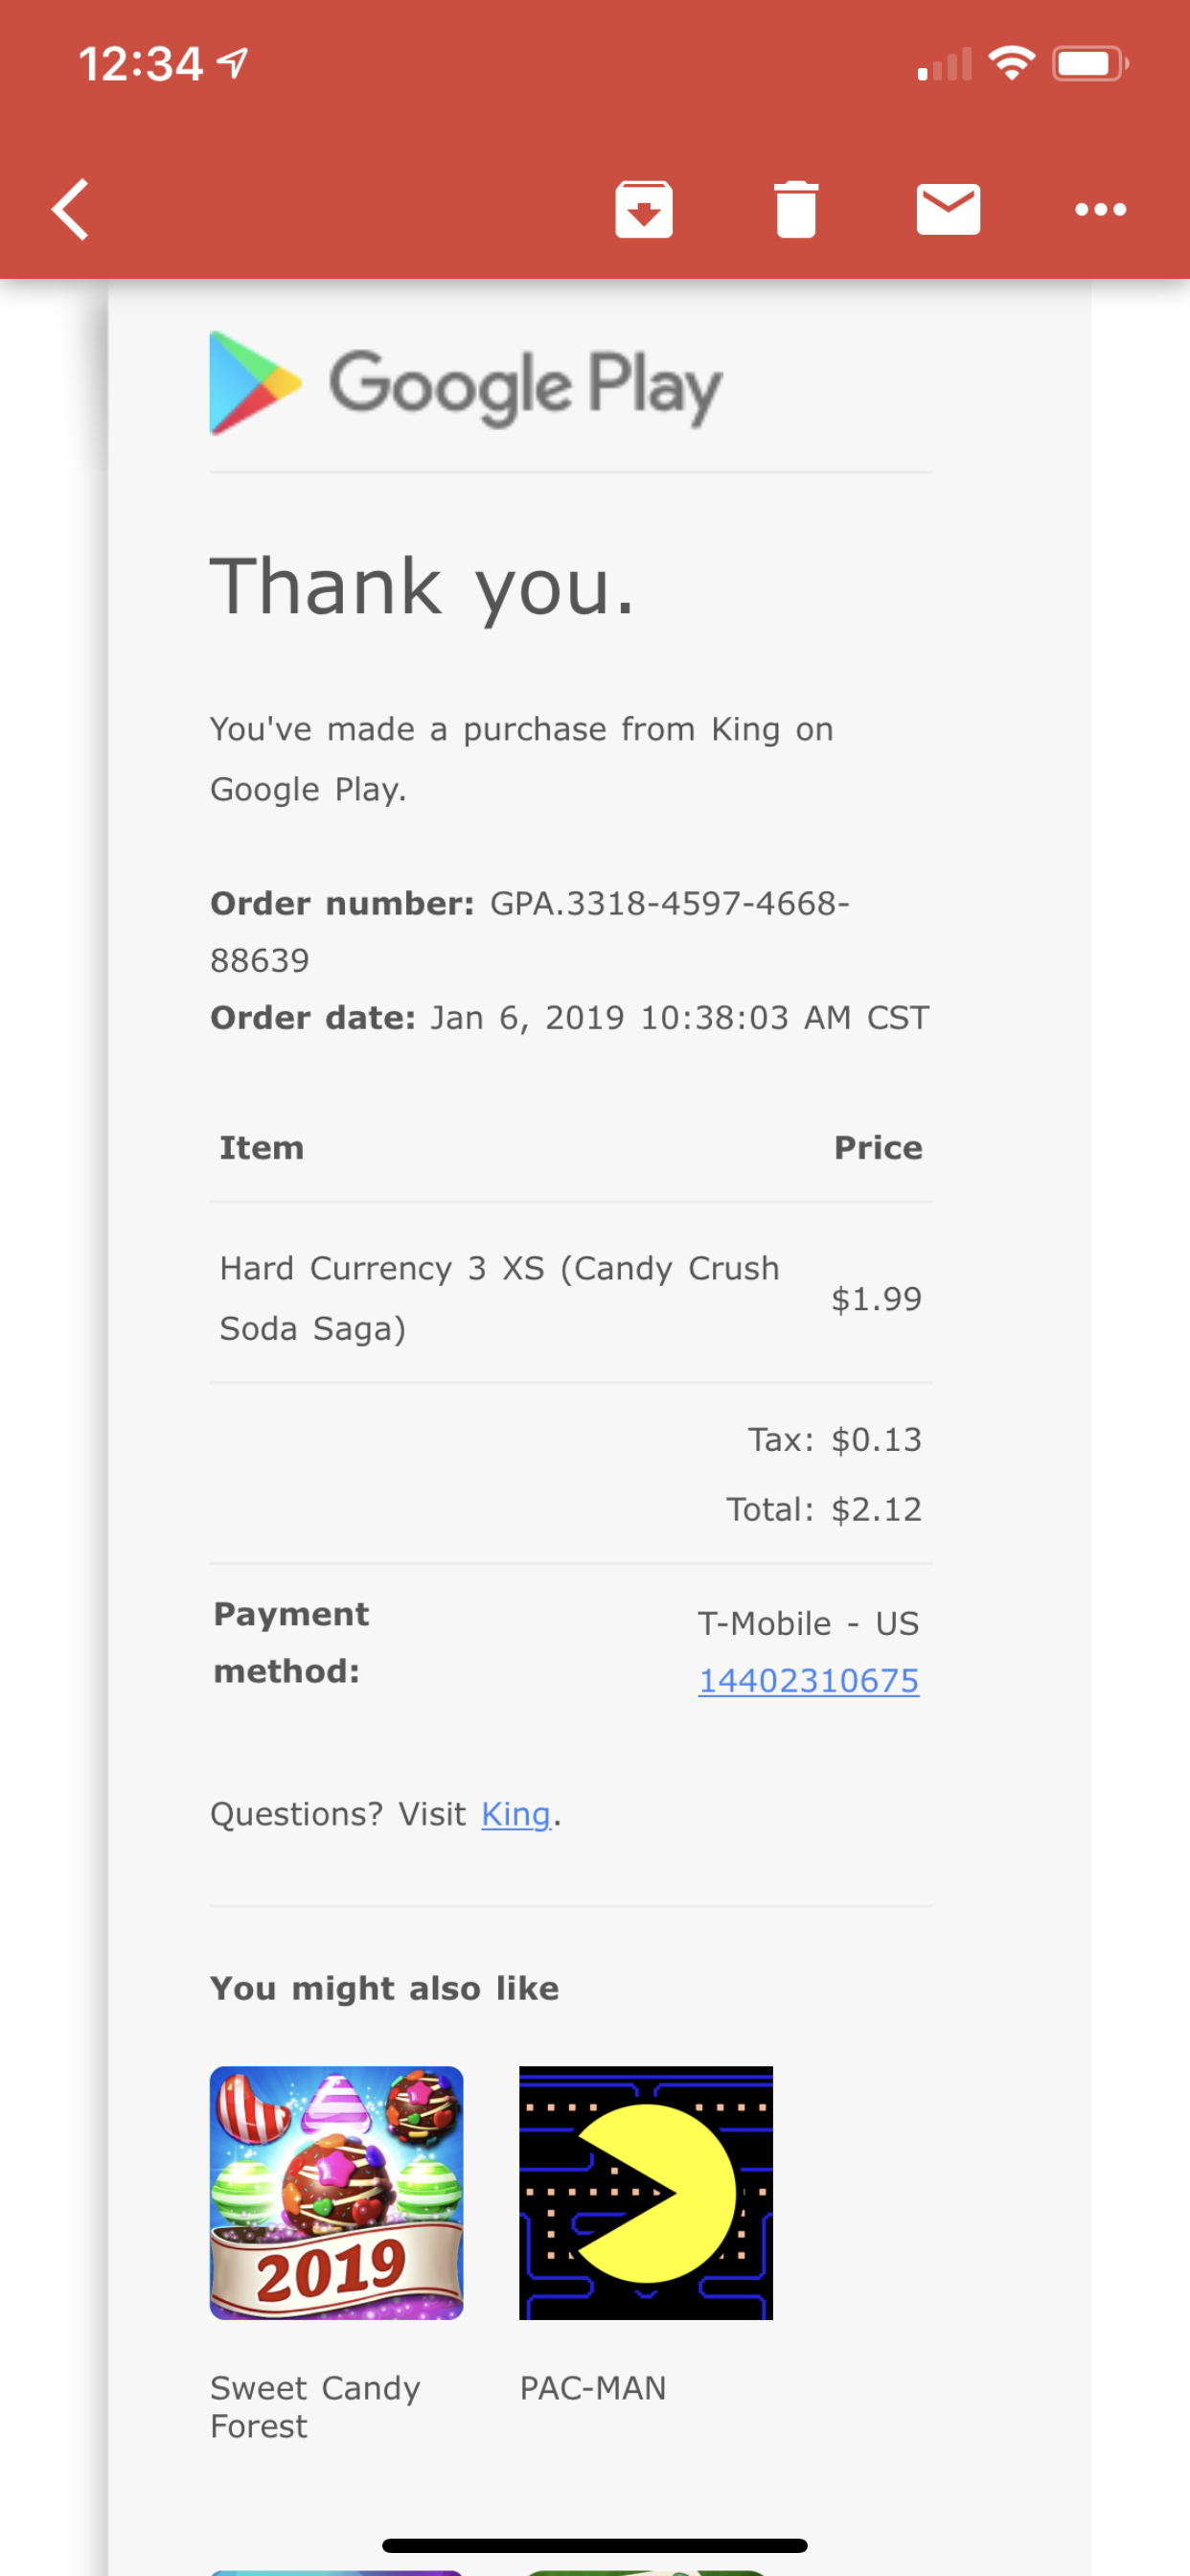Tap the Wi-Fi status icon
This screenshot has width=1190, height=2576.
1011,63
